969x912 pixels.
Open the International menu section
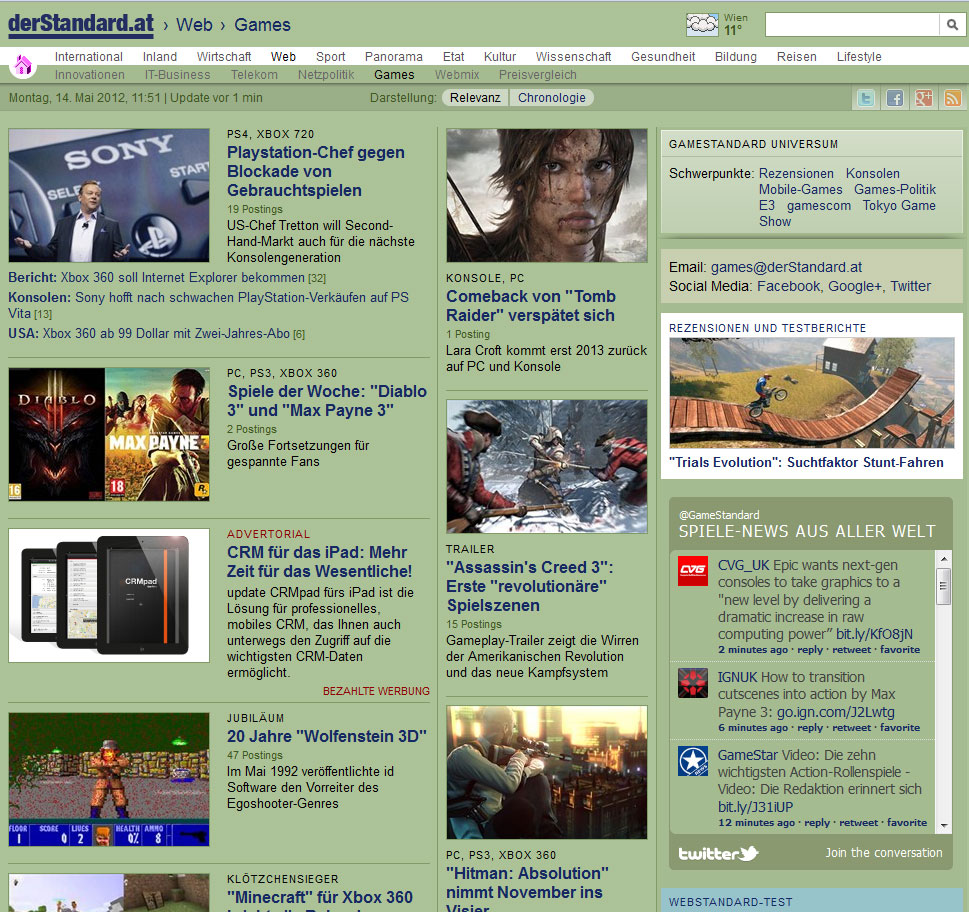[x=88, y=57]
